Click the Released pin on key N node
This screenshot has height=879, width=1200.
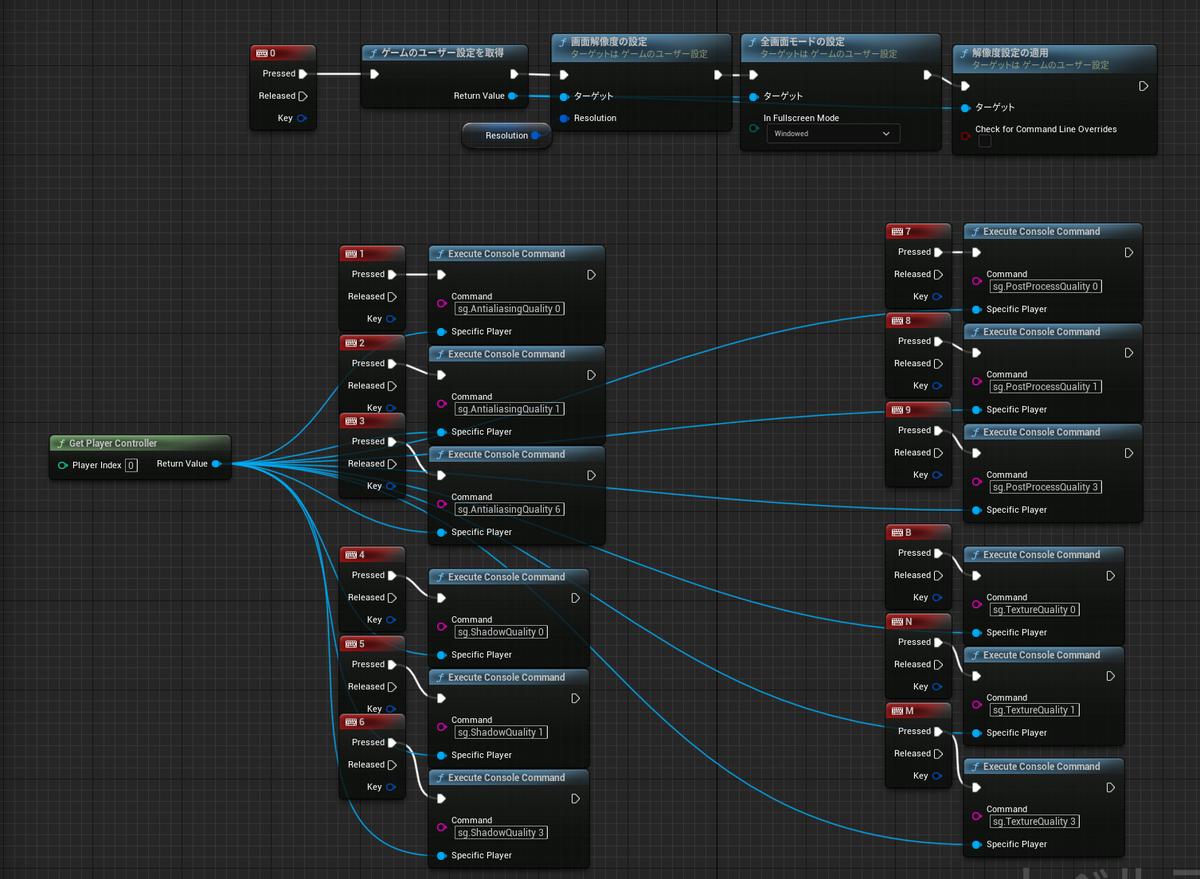pyautogui.click(x=938, y=664)
